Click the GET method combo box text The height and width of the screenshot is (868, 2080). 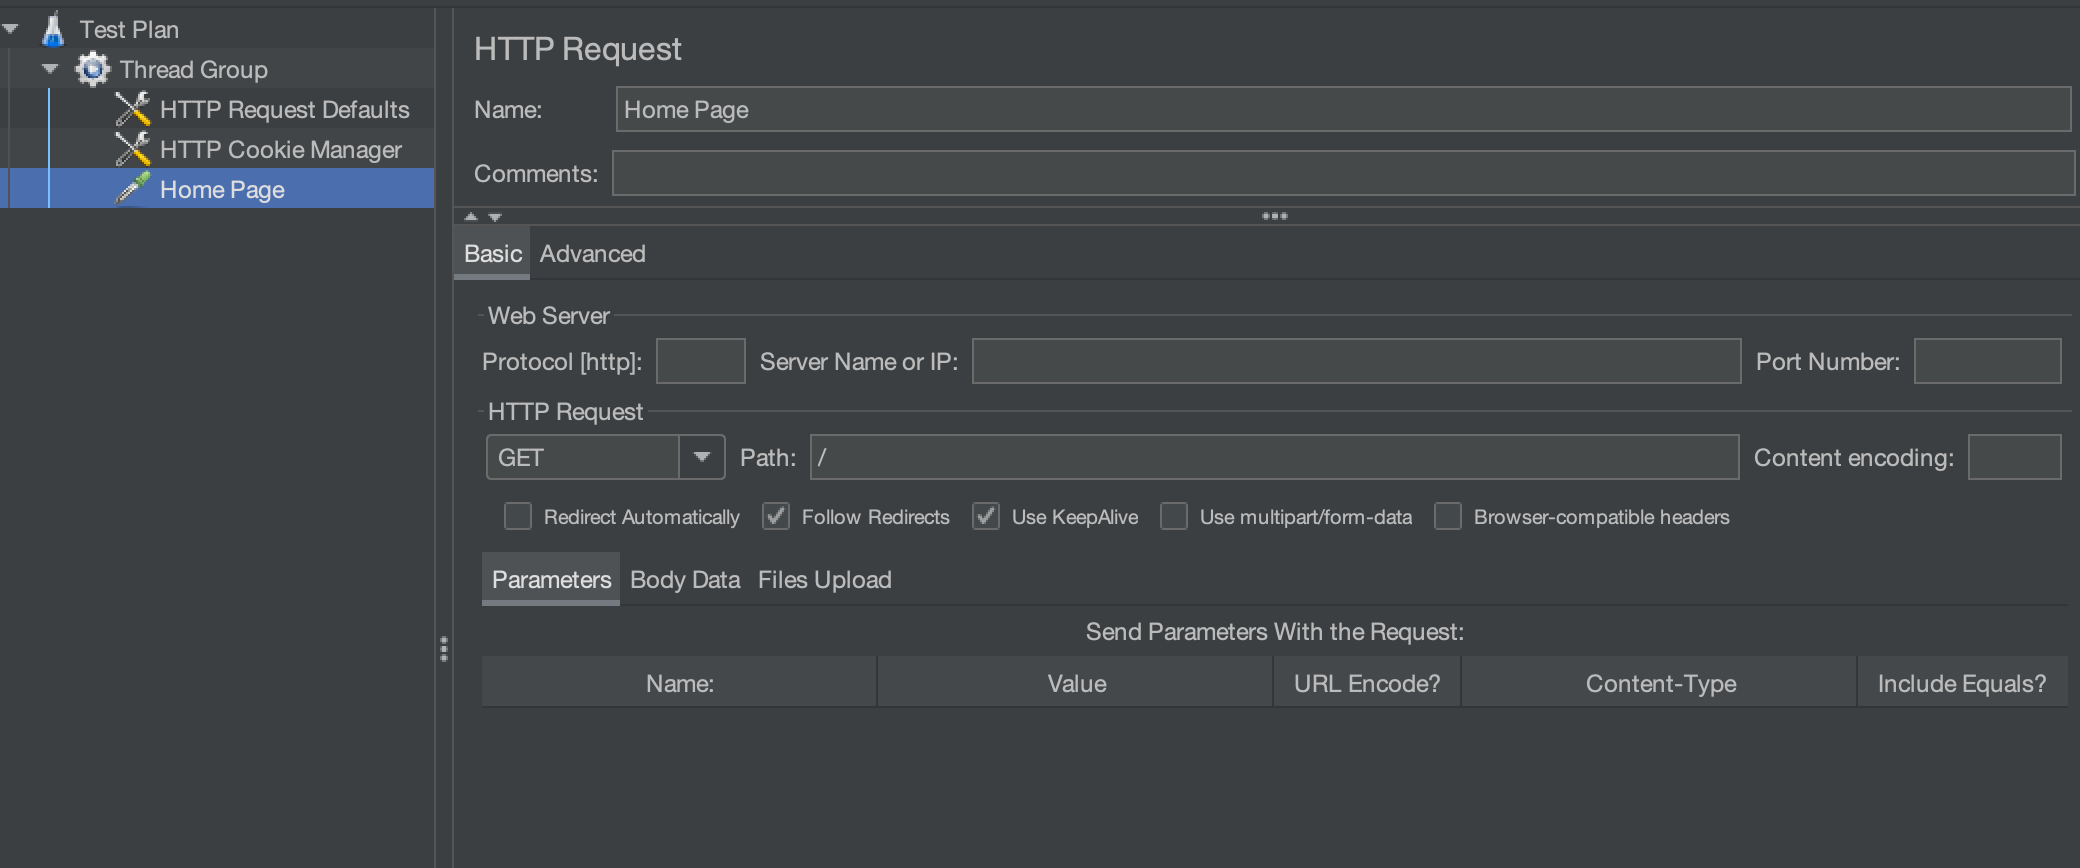(x=582, y=457)
